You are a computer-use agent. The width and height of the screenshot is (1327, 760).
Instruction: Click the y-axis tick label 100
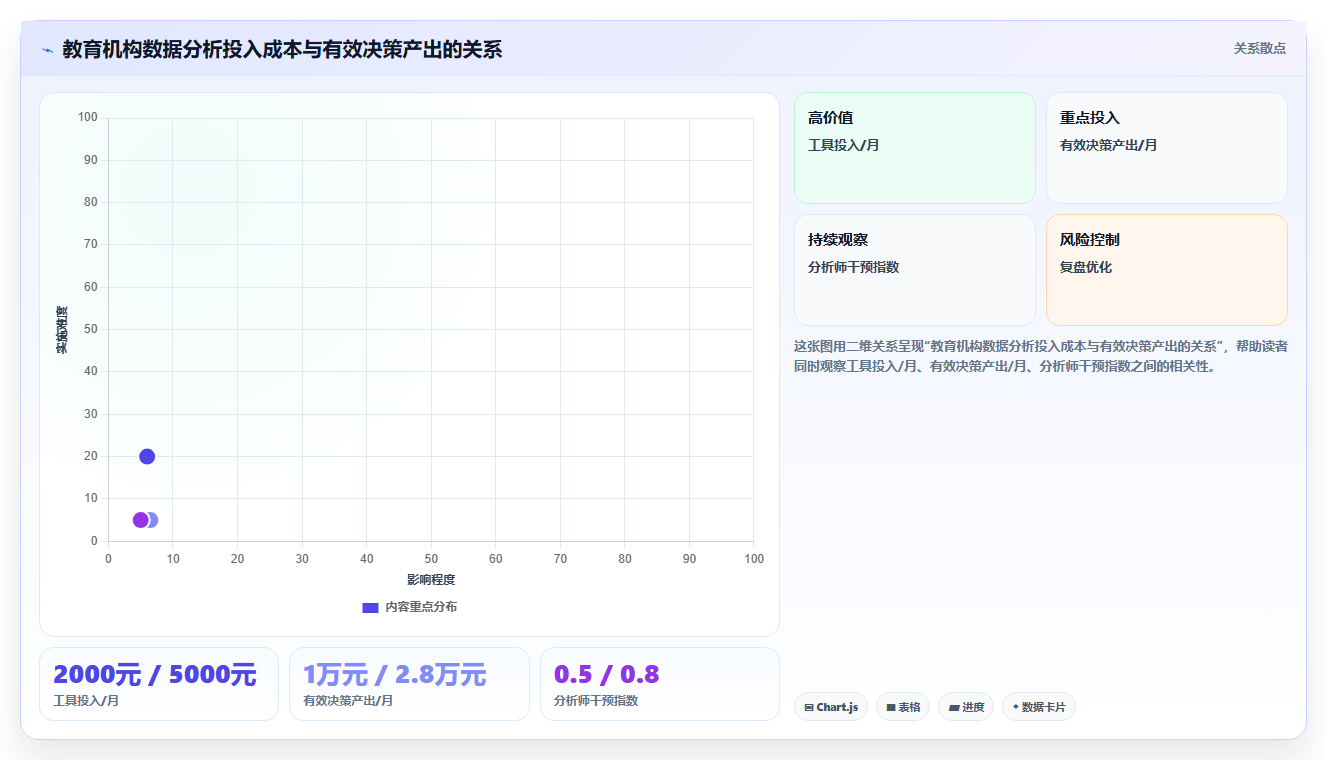(x=88, y=118)
